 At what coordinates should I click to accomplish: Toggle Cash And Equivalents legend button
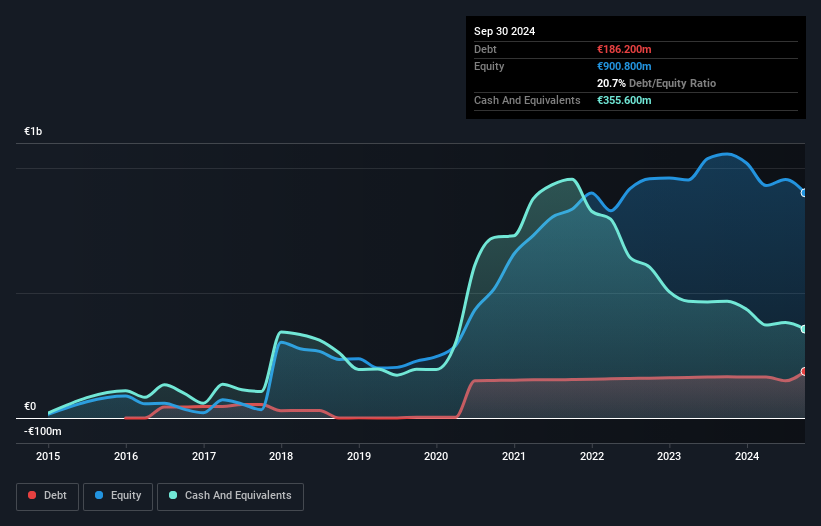tap(230, 496)
